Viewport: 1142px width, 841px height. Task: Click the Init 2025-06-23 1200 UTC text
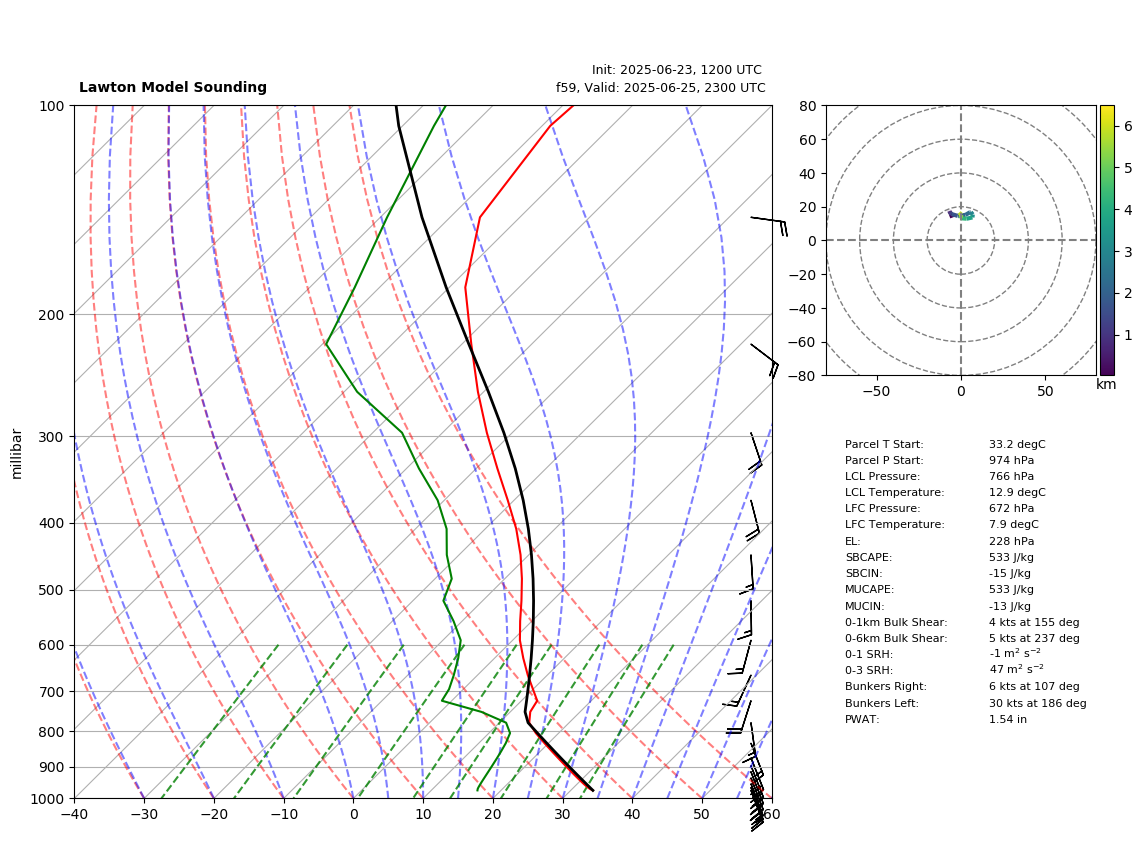click(x=677, y=70)
